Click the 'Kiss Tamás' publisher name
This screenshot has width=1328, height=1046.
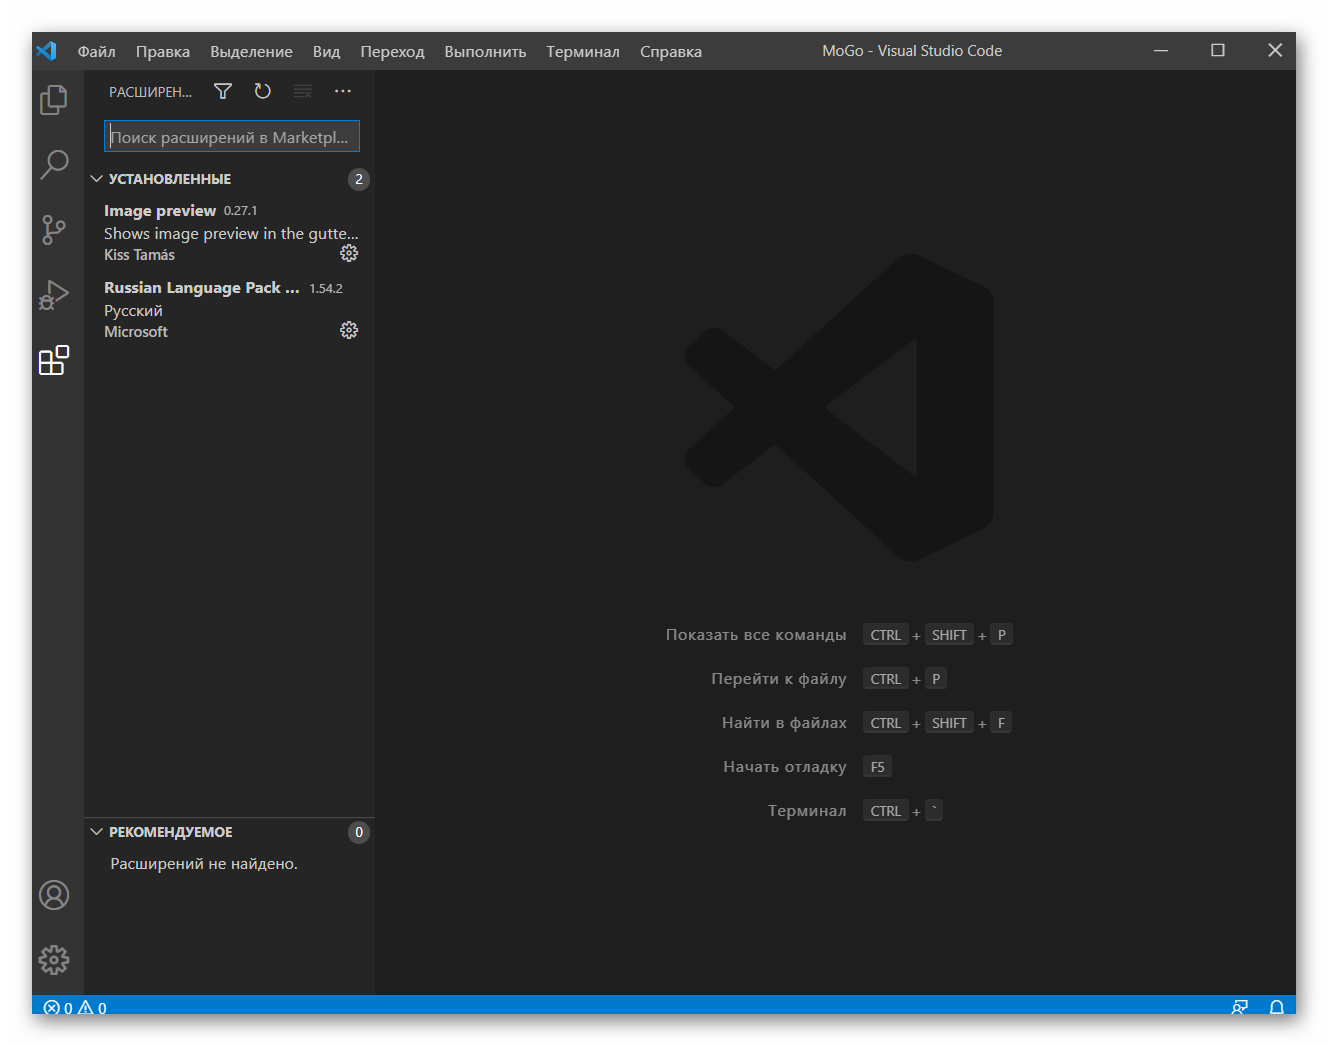pos(139,255)
